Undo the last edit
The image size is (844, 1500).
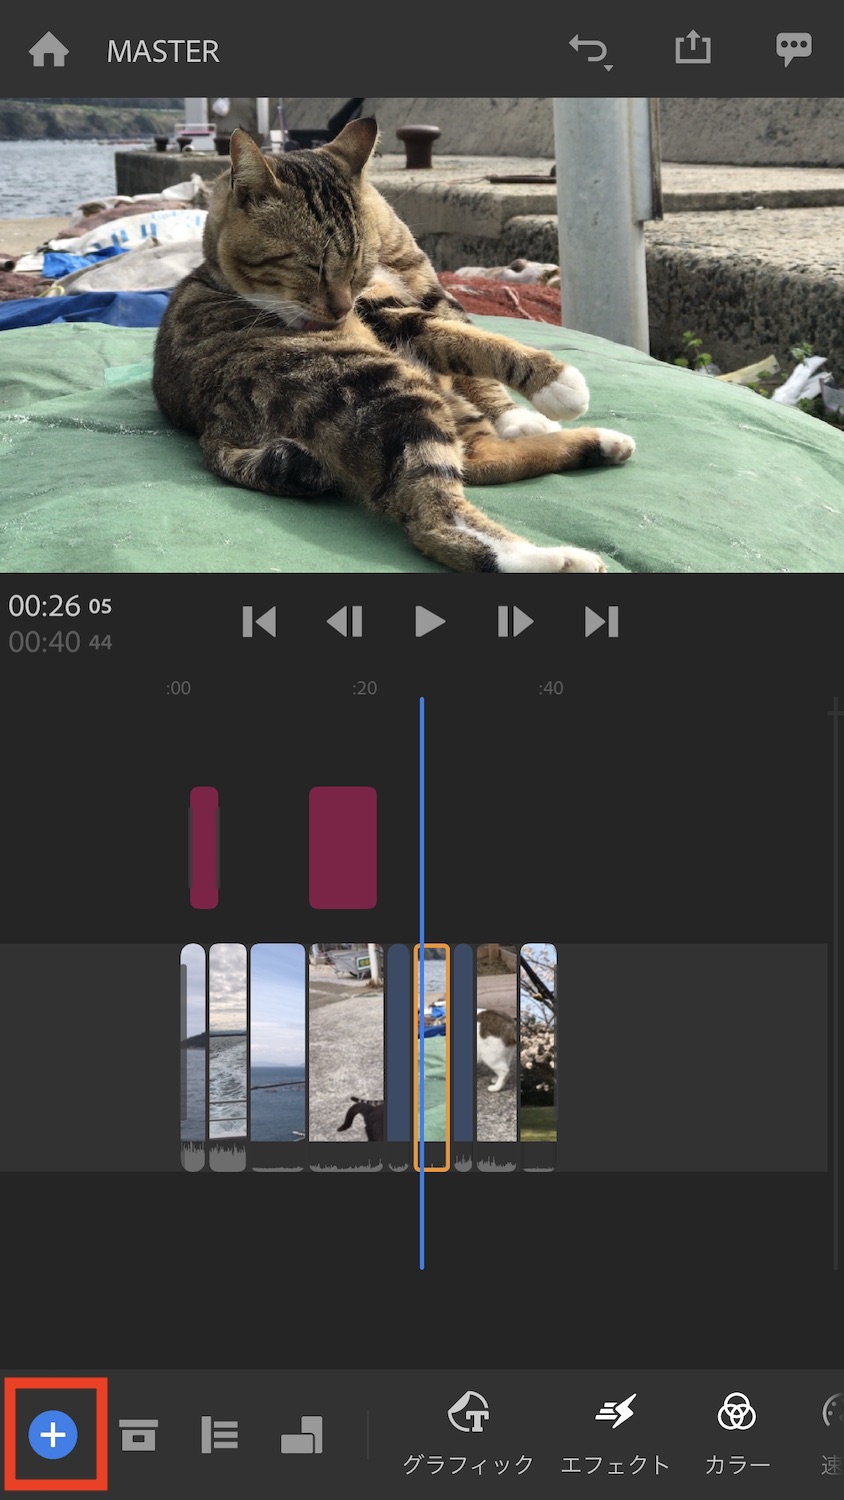point(590,50)
